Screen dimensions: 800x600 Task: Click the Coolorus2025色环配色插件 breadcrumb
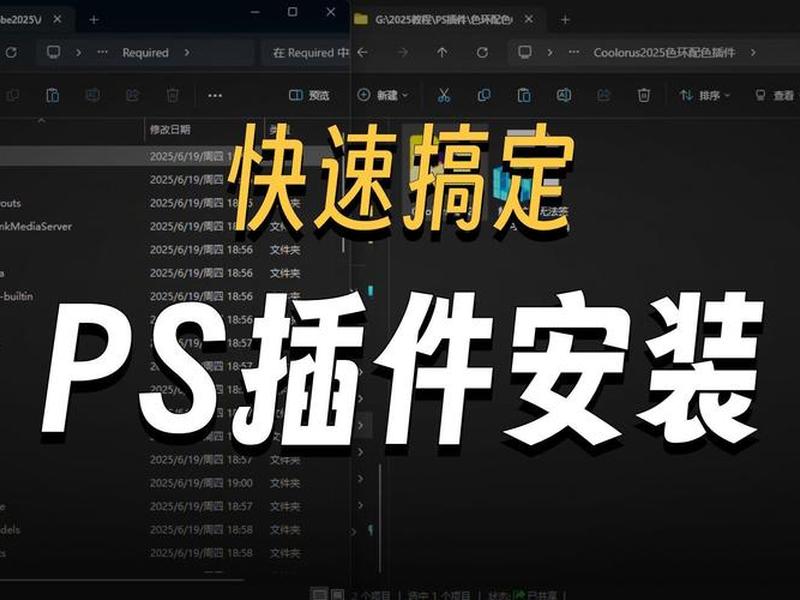click(664, 53)
